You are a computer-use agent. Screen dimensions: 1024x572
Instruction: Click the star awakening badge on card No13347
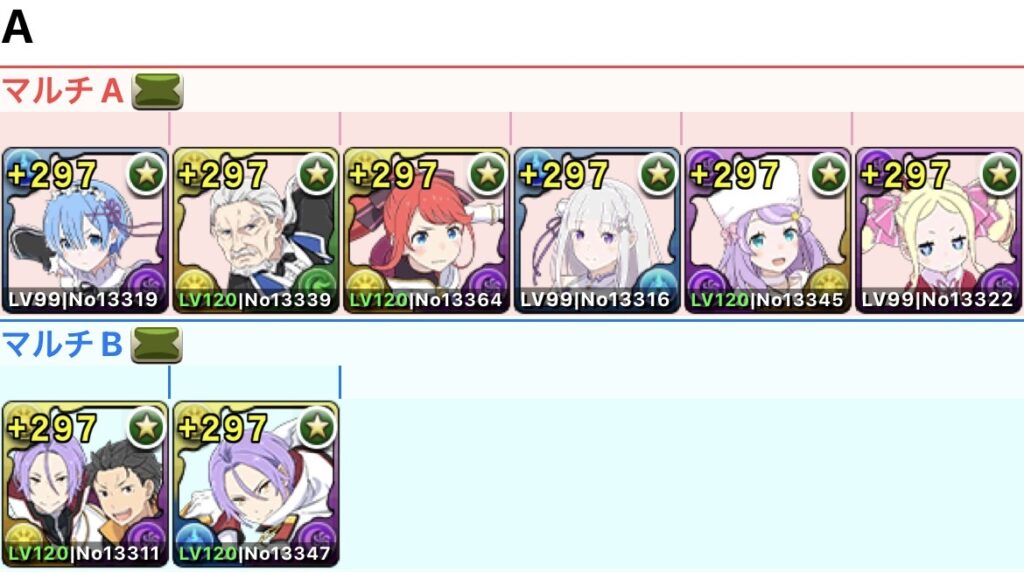[x=317, y=427]
